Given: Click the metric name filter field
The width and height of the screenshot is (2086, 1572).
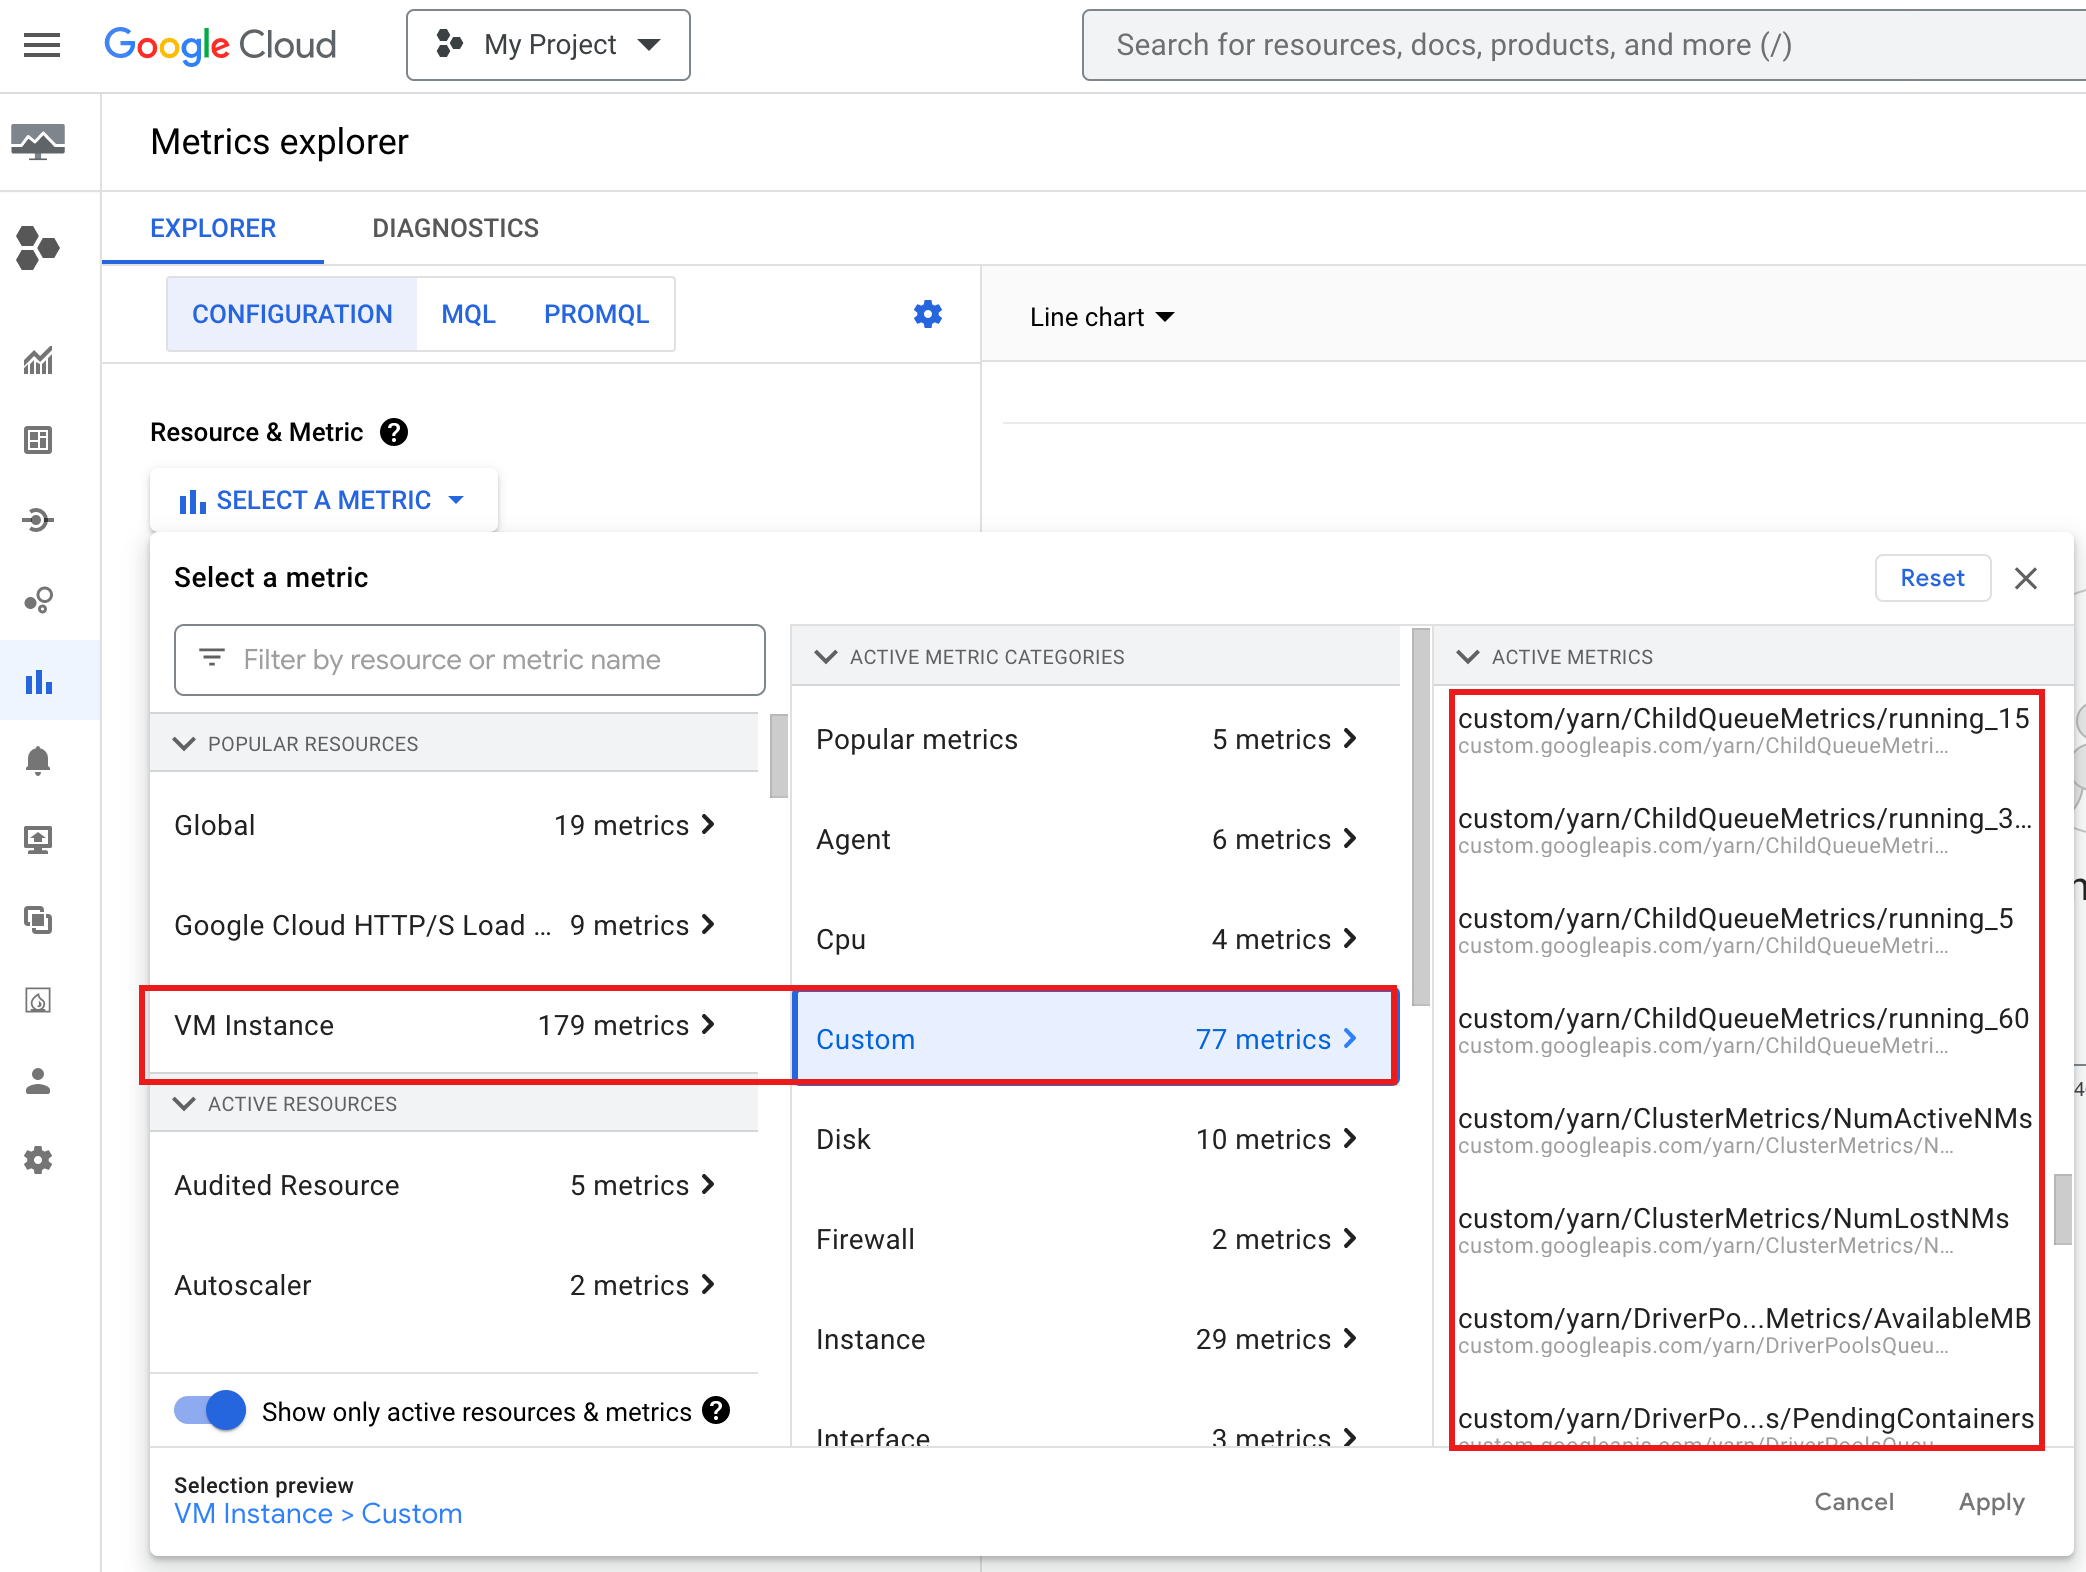Looking at the screenshot, I should click(x=470, y=660).
